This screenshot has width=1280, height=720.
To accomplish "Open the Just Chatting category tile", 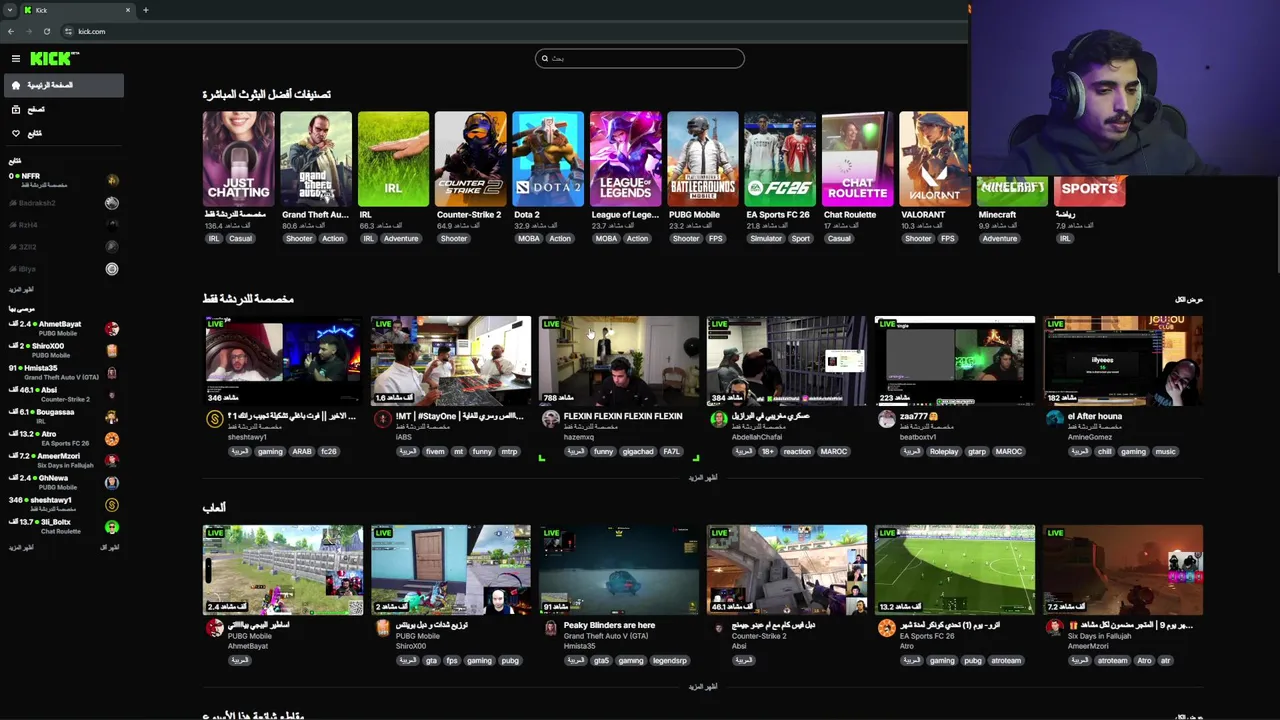I will (238, 158).
